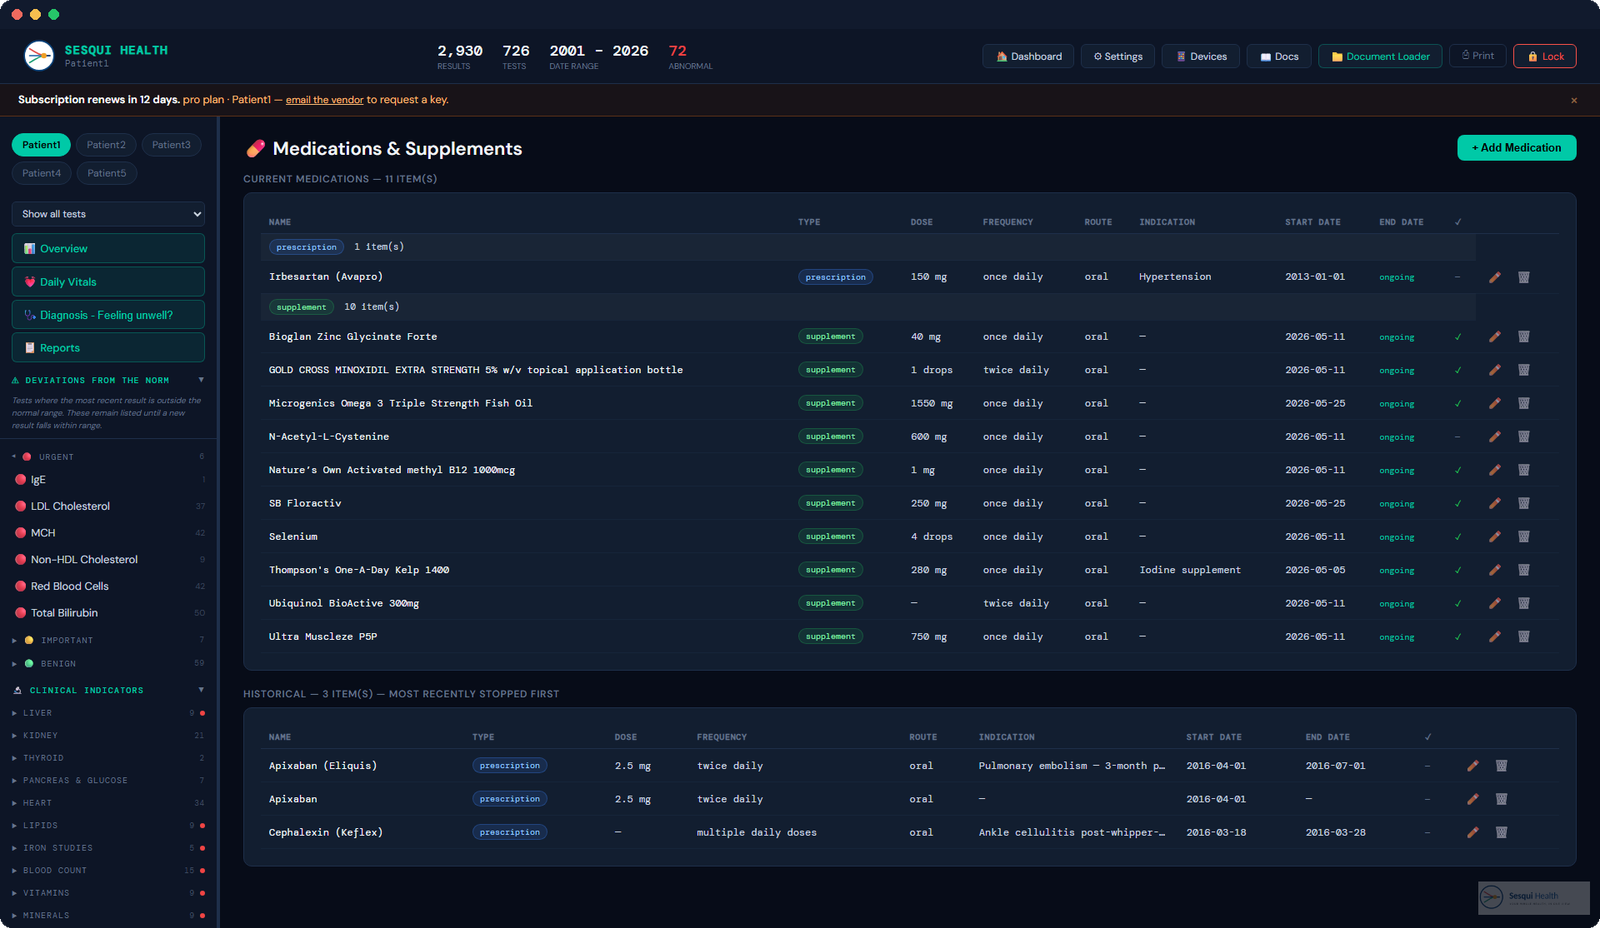Open Settings in the top bar
The width and height of the screenshot is (1600, 928).
coord(1118,56)
